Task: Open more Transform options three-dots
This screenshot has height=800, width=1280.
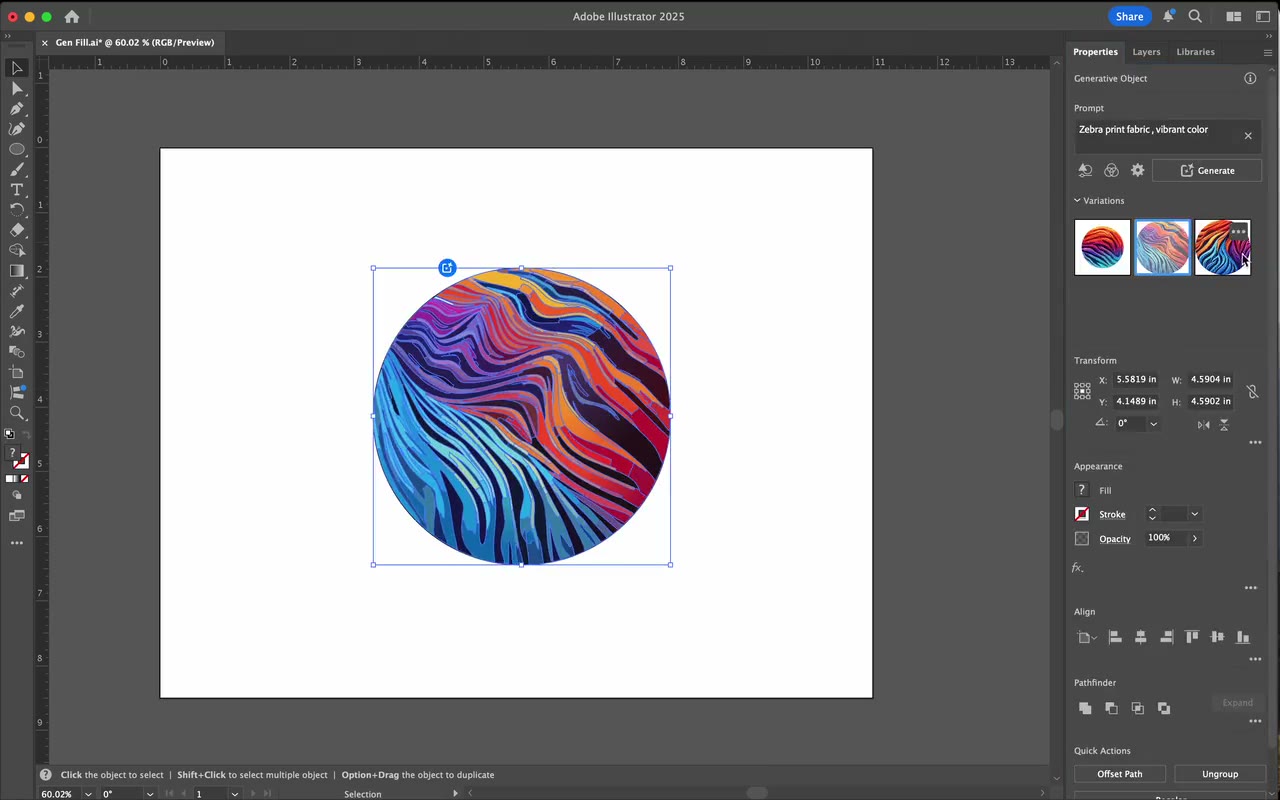Action: point(1255,443)
